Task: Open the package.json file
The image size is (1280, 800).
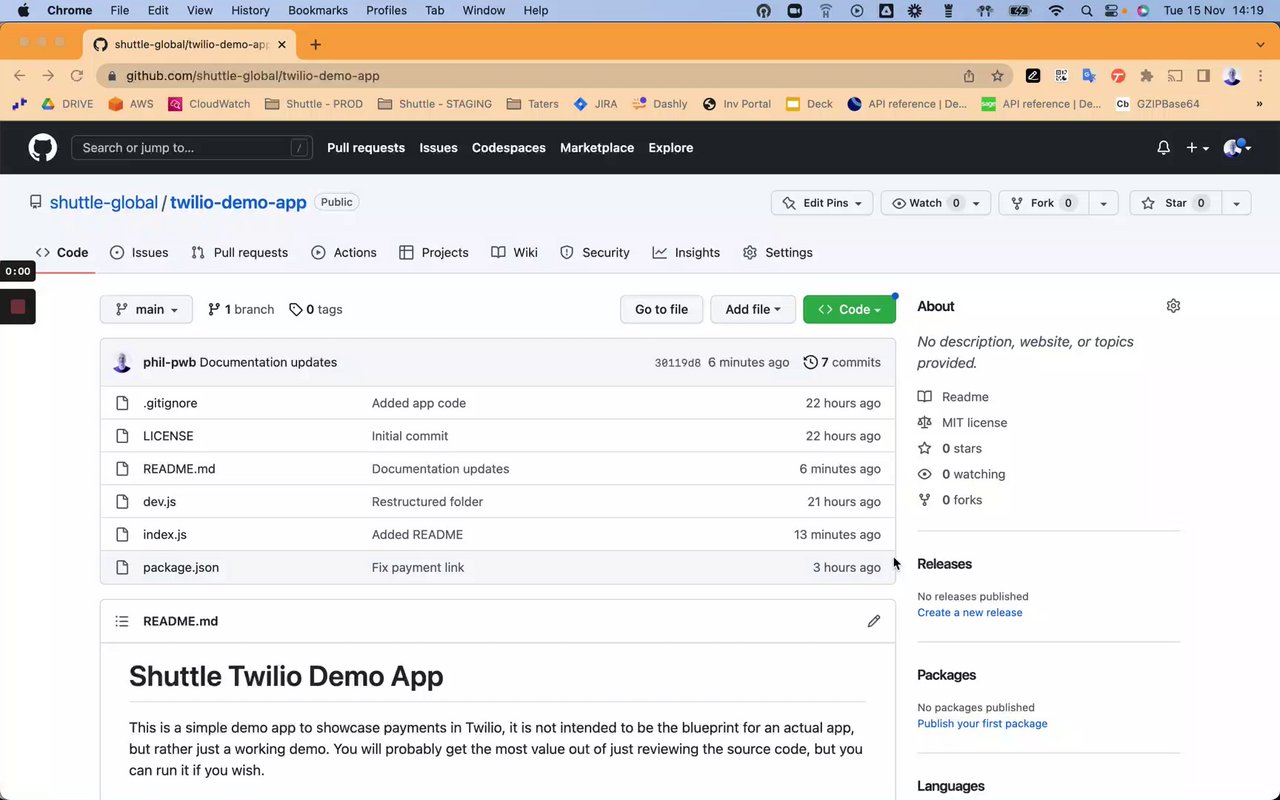Action: click(181, 568)
